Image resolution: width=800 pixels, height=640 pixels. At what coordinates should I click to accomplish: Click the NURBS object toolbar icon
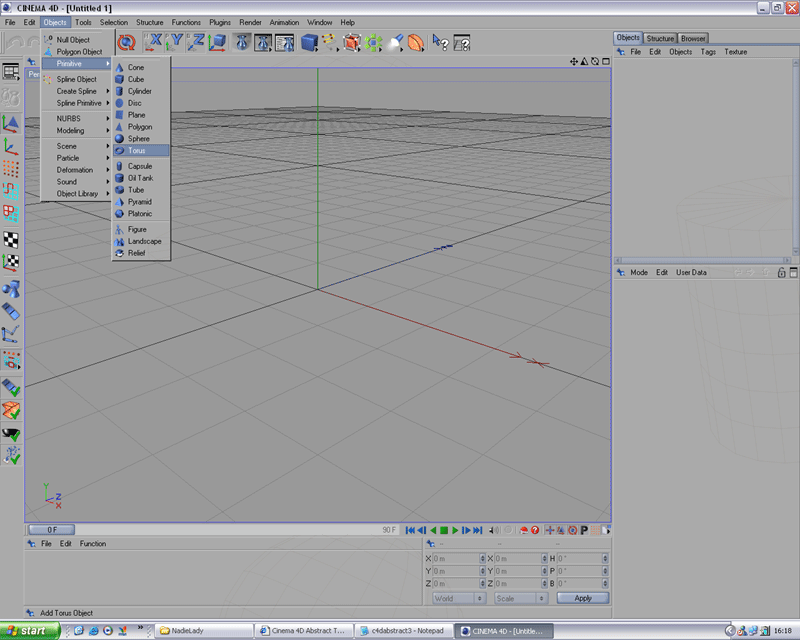[x=352, y=42]
